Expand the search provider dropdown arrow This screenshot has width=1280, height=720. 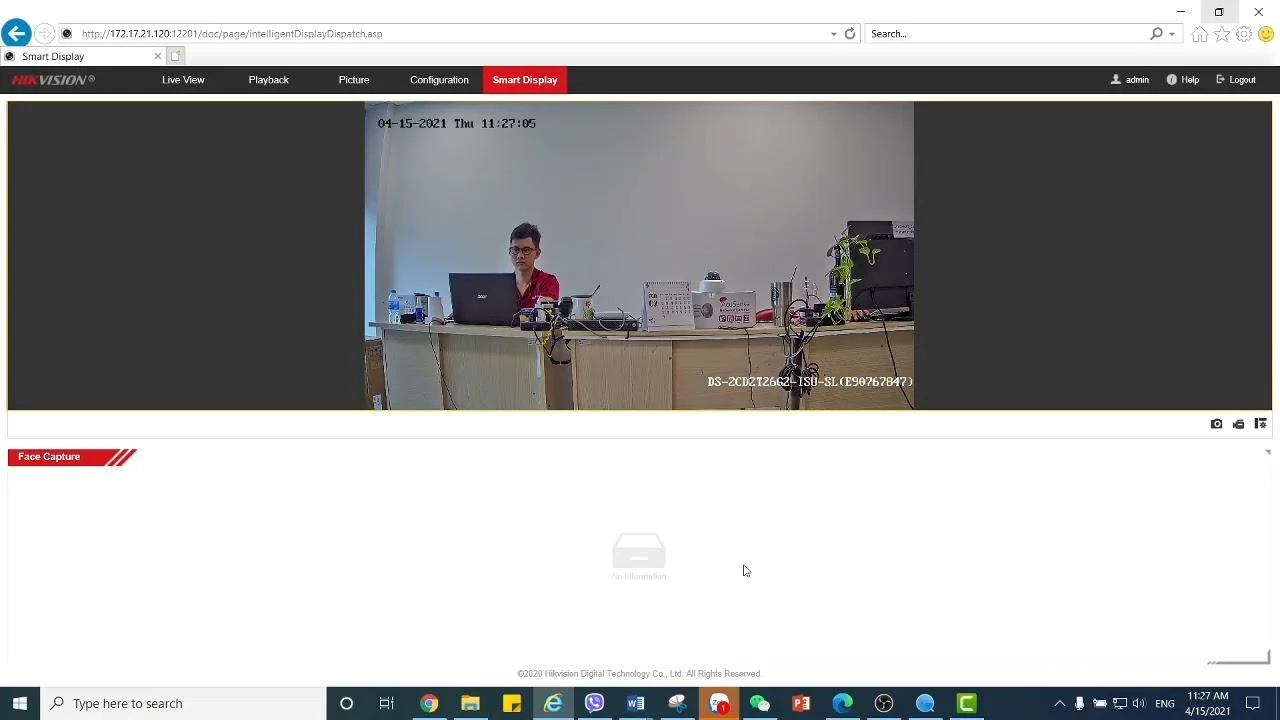[1171, 34]
